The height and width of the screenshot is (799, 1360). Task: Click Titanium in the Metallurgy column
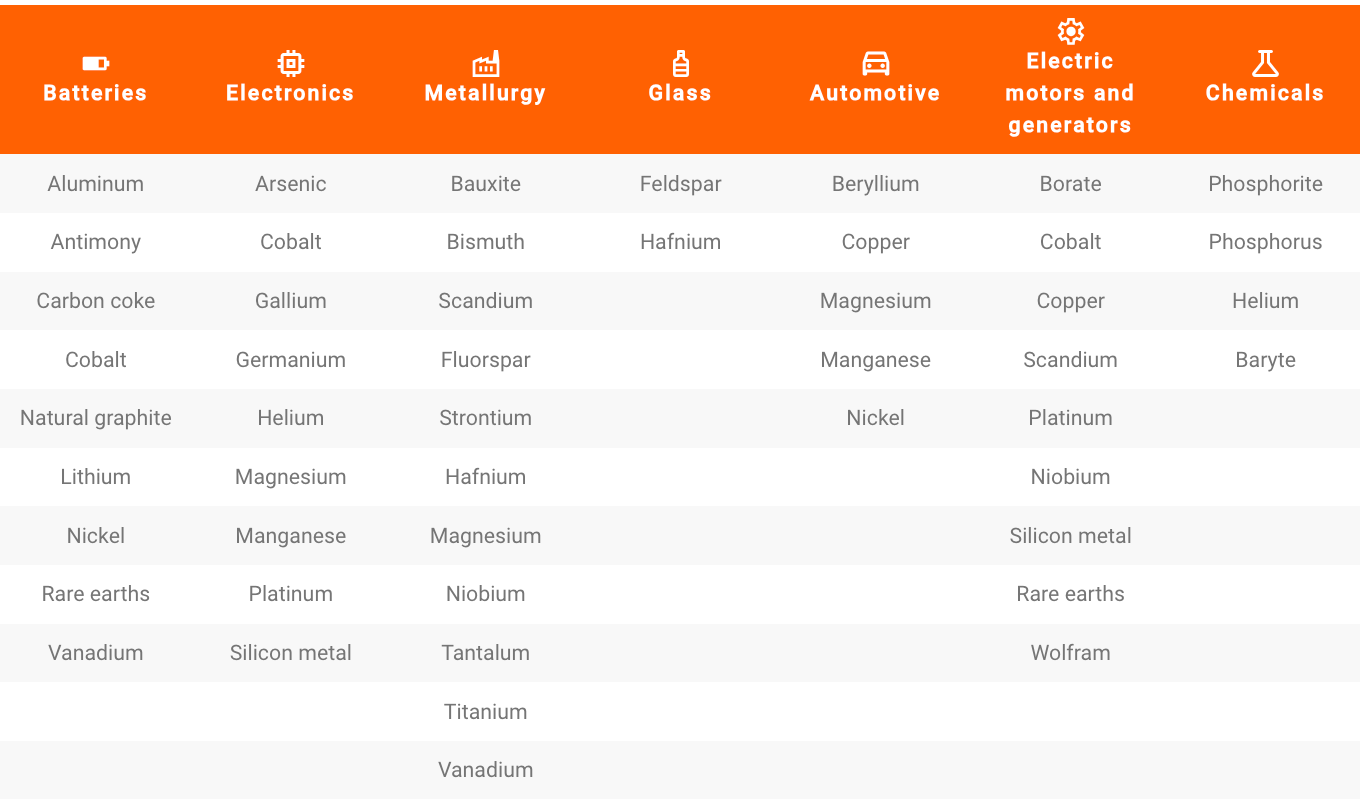tap(486, 712)
